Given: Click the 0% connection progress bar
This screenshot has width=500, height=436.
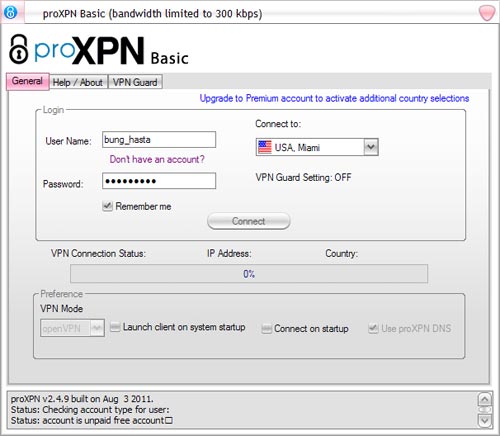Looking at the screenshot, I should [x=249, y=274].
